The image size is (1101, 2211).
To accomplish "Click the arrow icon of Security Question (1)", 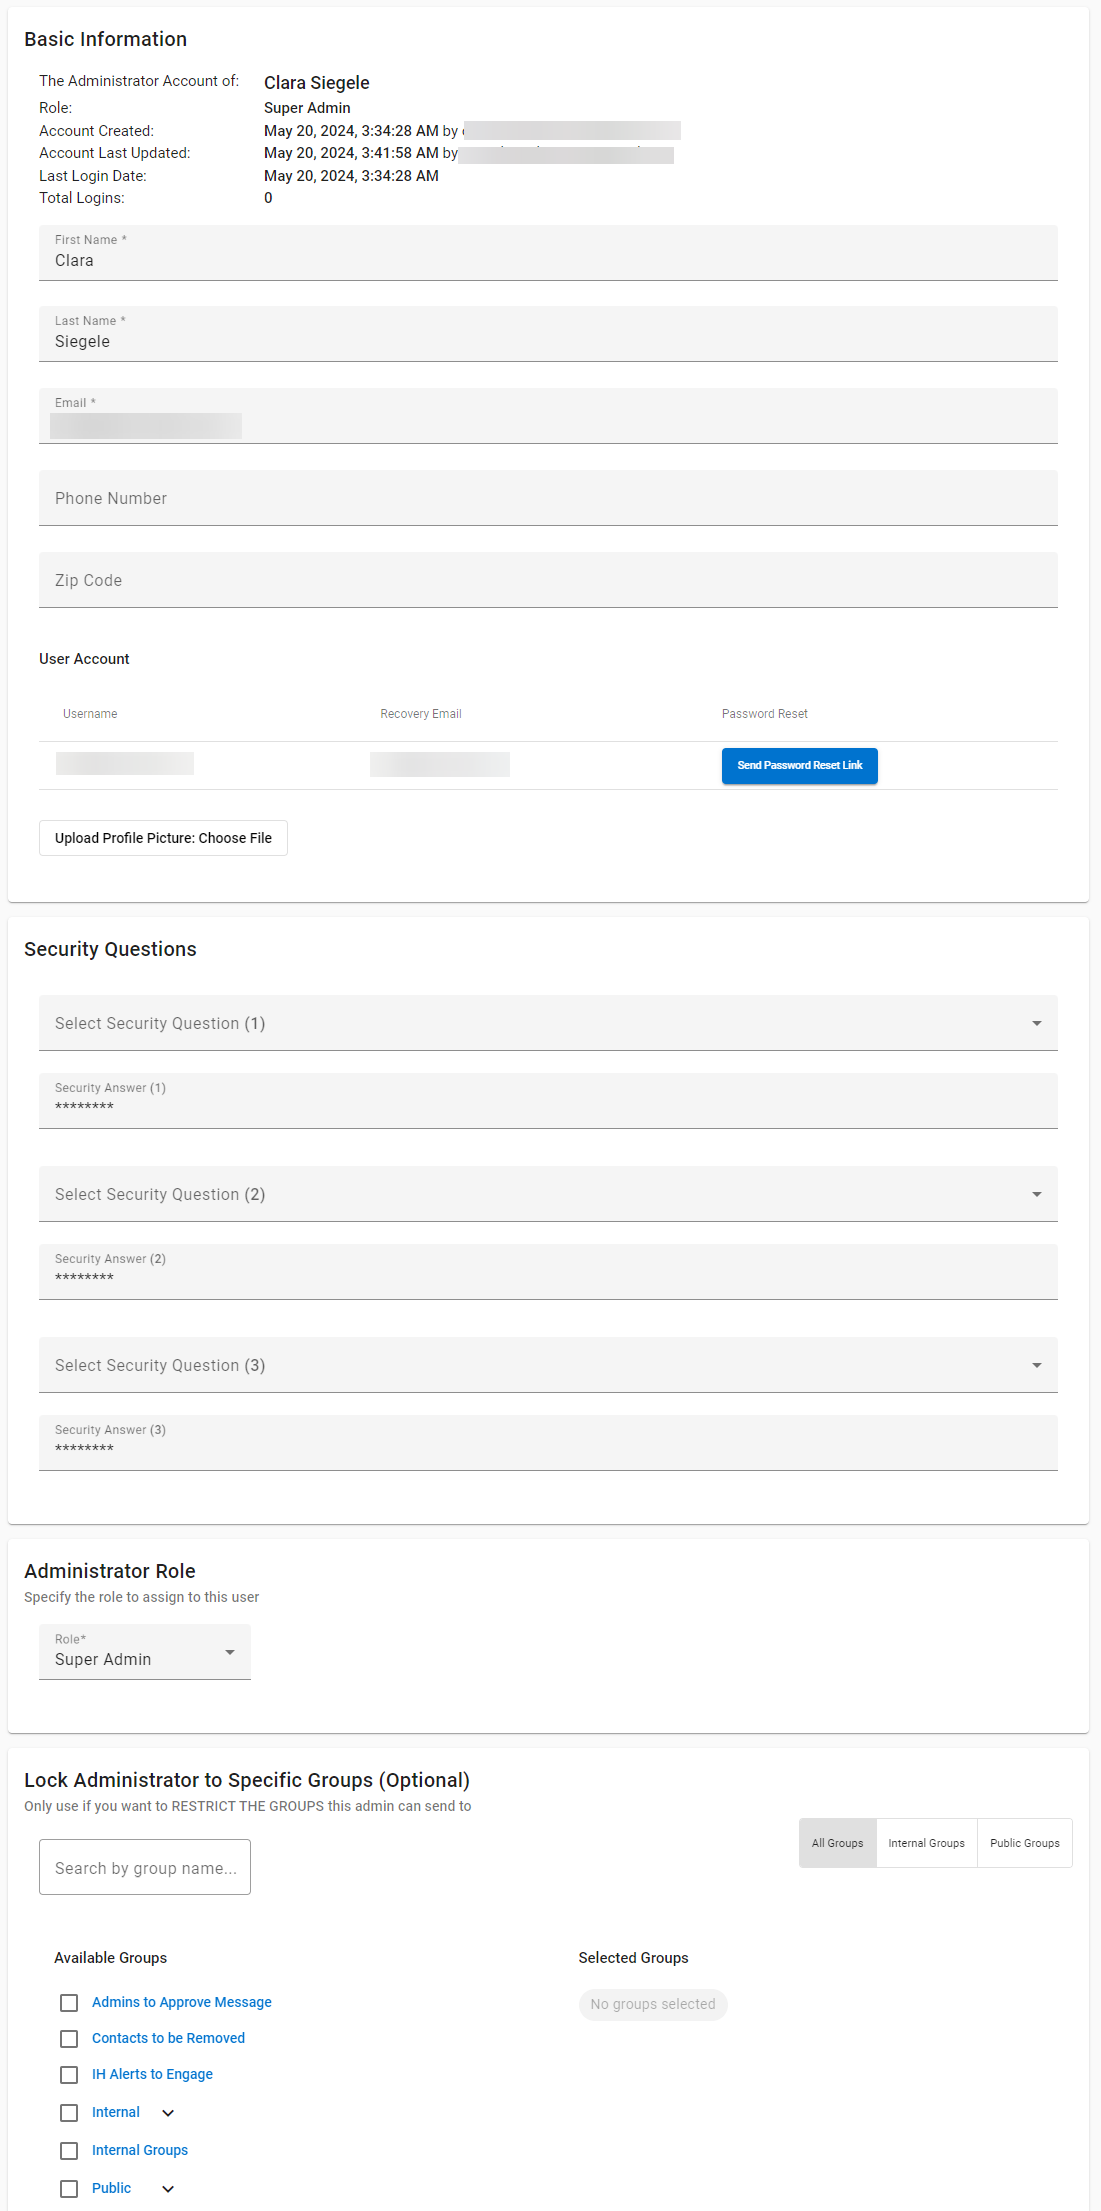I will 1037,1023.
